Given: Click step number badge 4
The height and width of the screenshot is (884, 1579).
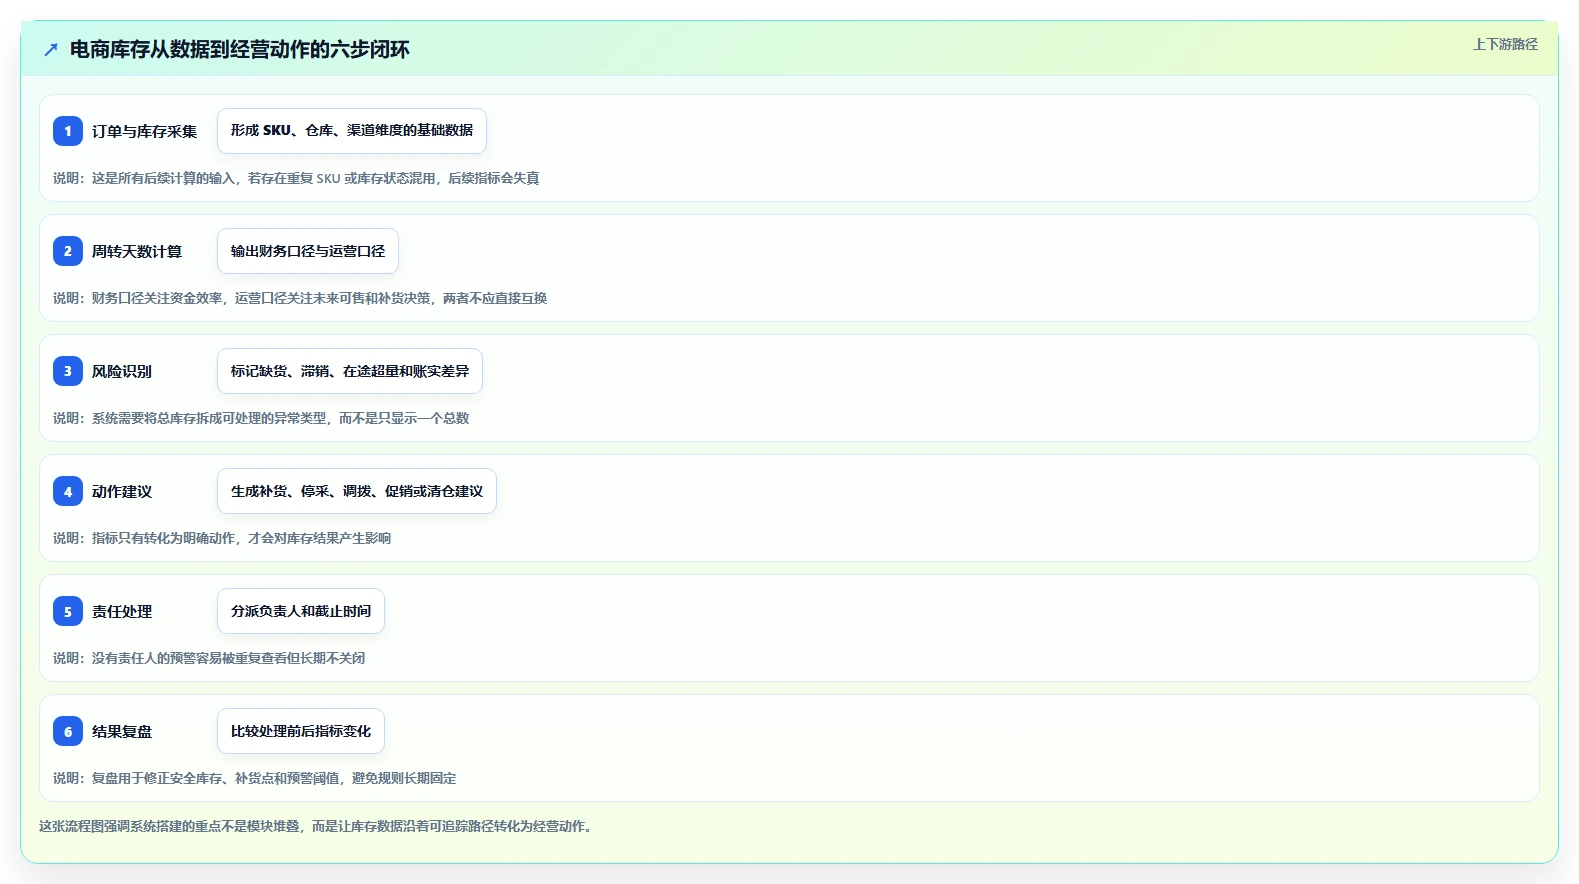Looking at the screenshot, I should 68,491.
